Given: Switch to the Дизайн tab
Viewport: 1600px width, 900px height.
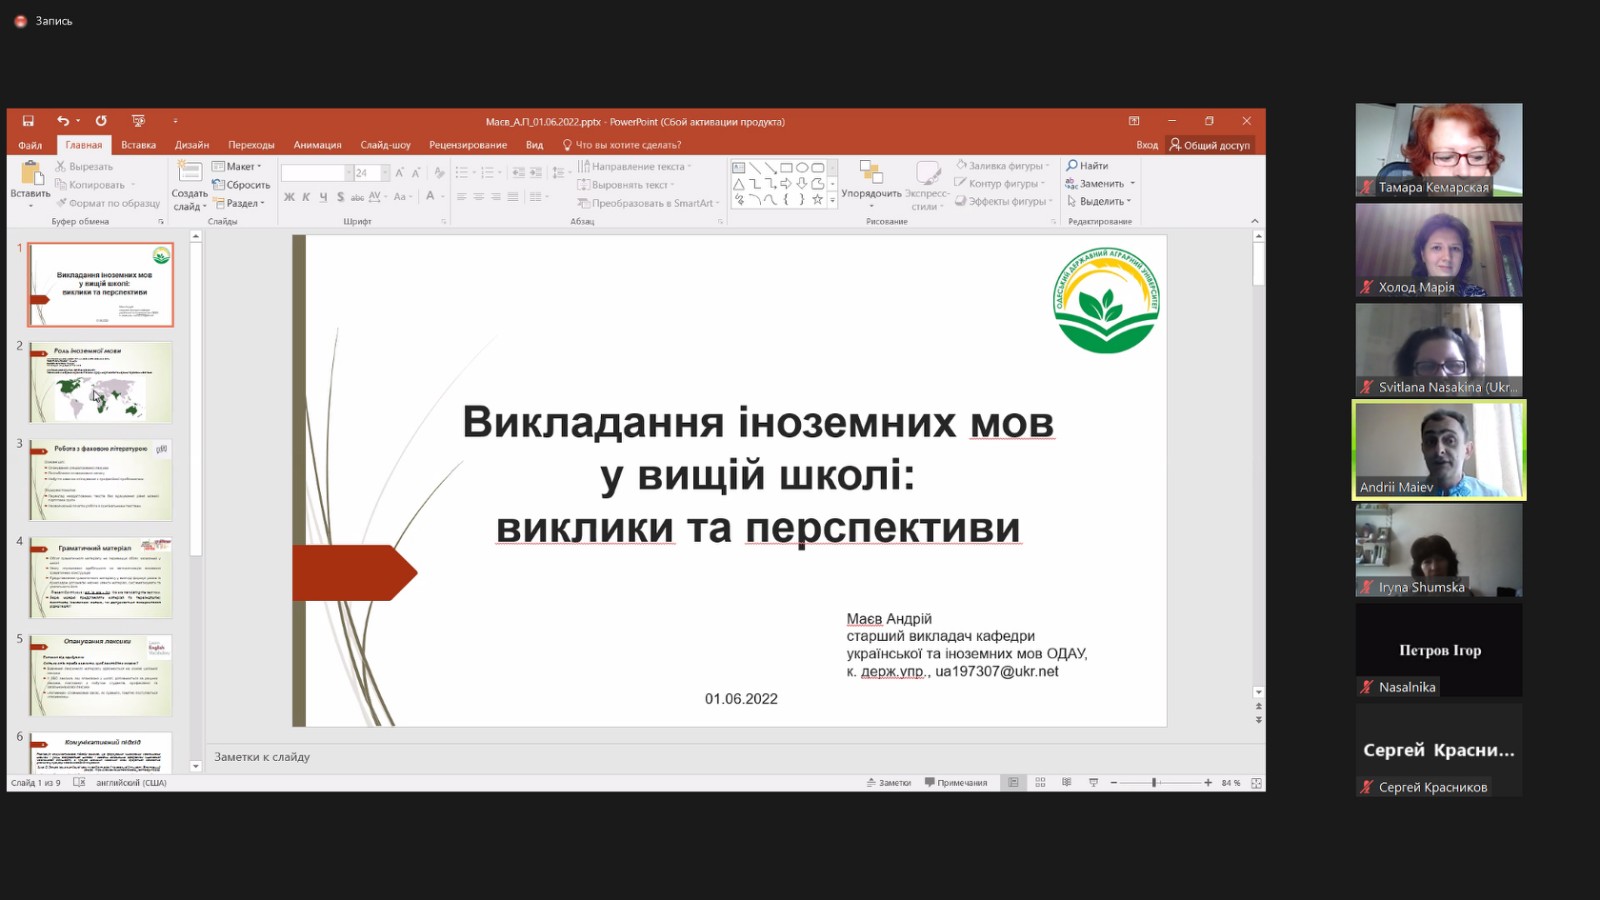Looking at the screenshot, I should [192, 145].
